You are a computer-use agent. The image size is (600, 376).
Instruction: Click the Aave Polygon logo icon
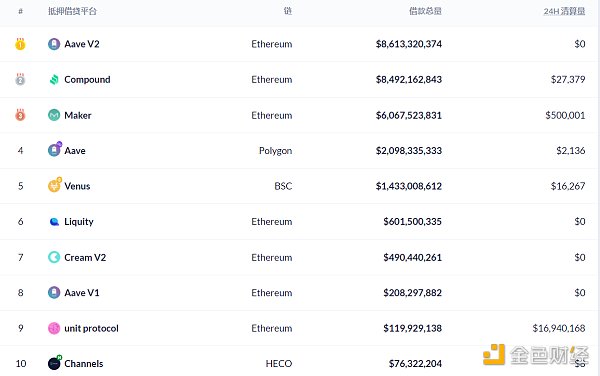[x=55, y=149]
